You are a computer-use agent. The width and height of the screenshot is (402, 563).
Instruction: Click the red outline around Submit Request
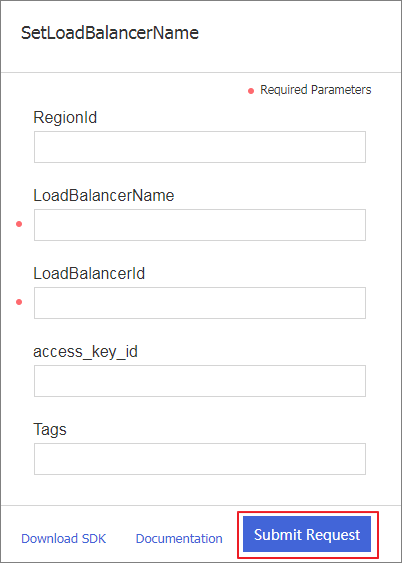click(308, 512)
